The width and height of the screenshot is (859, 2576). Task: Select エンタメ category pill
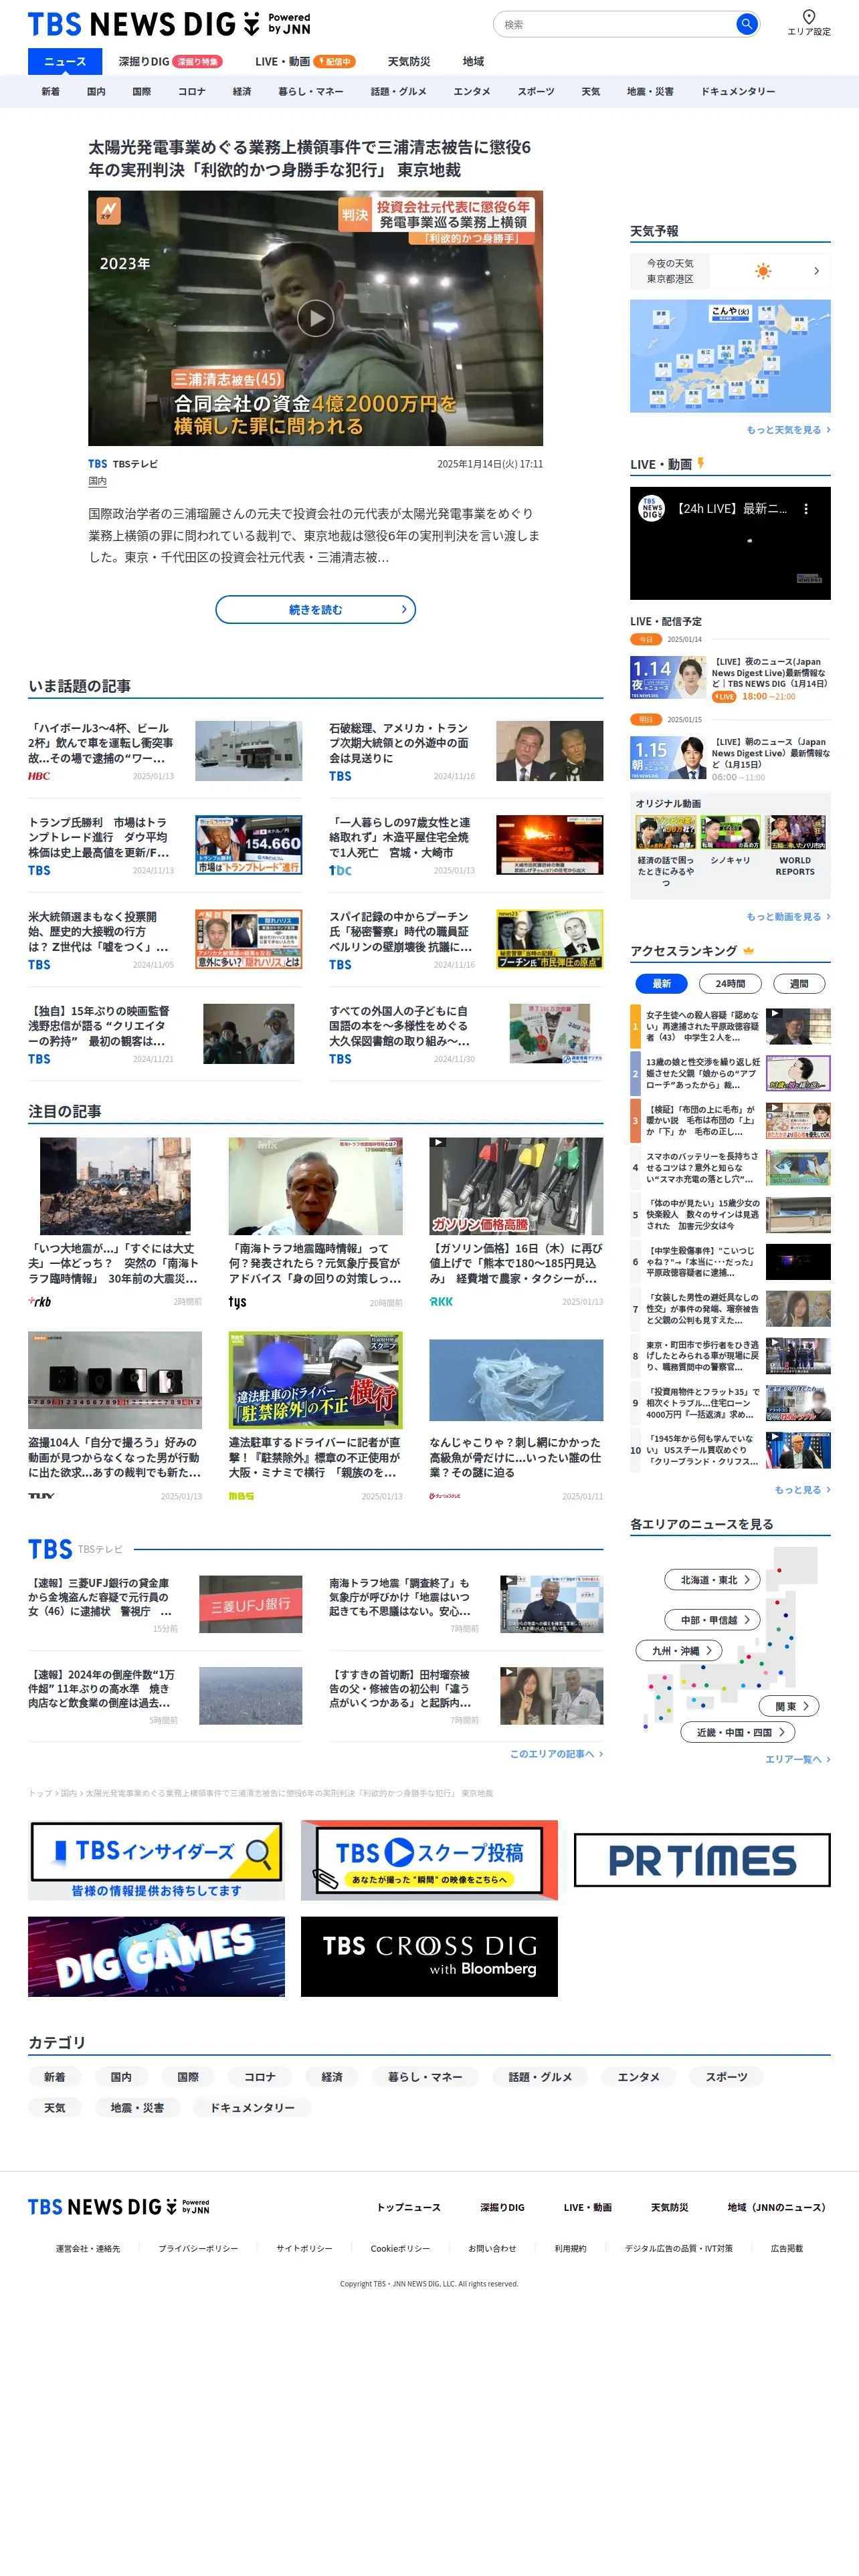pyautogui.click(x=638, y=2077)
